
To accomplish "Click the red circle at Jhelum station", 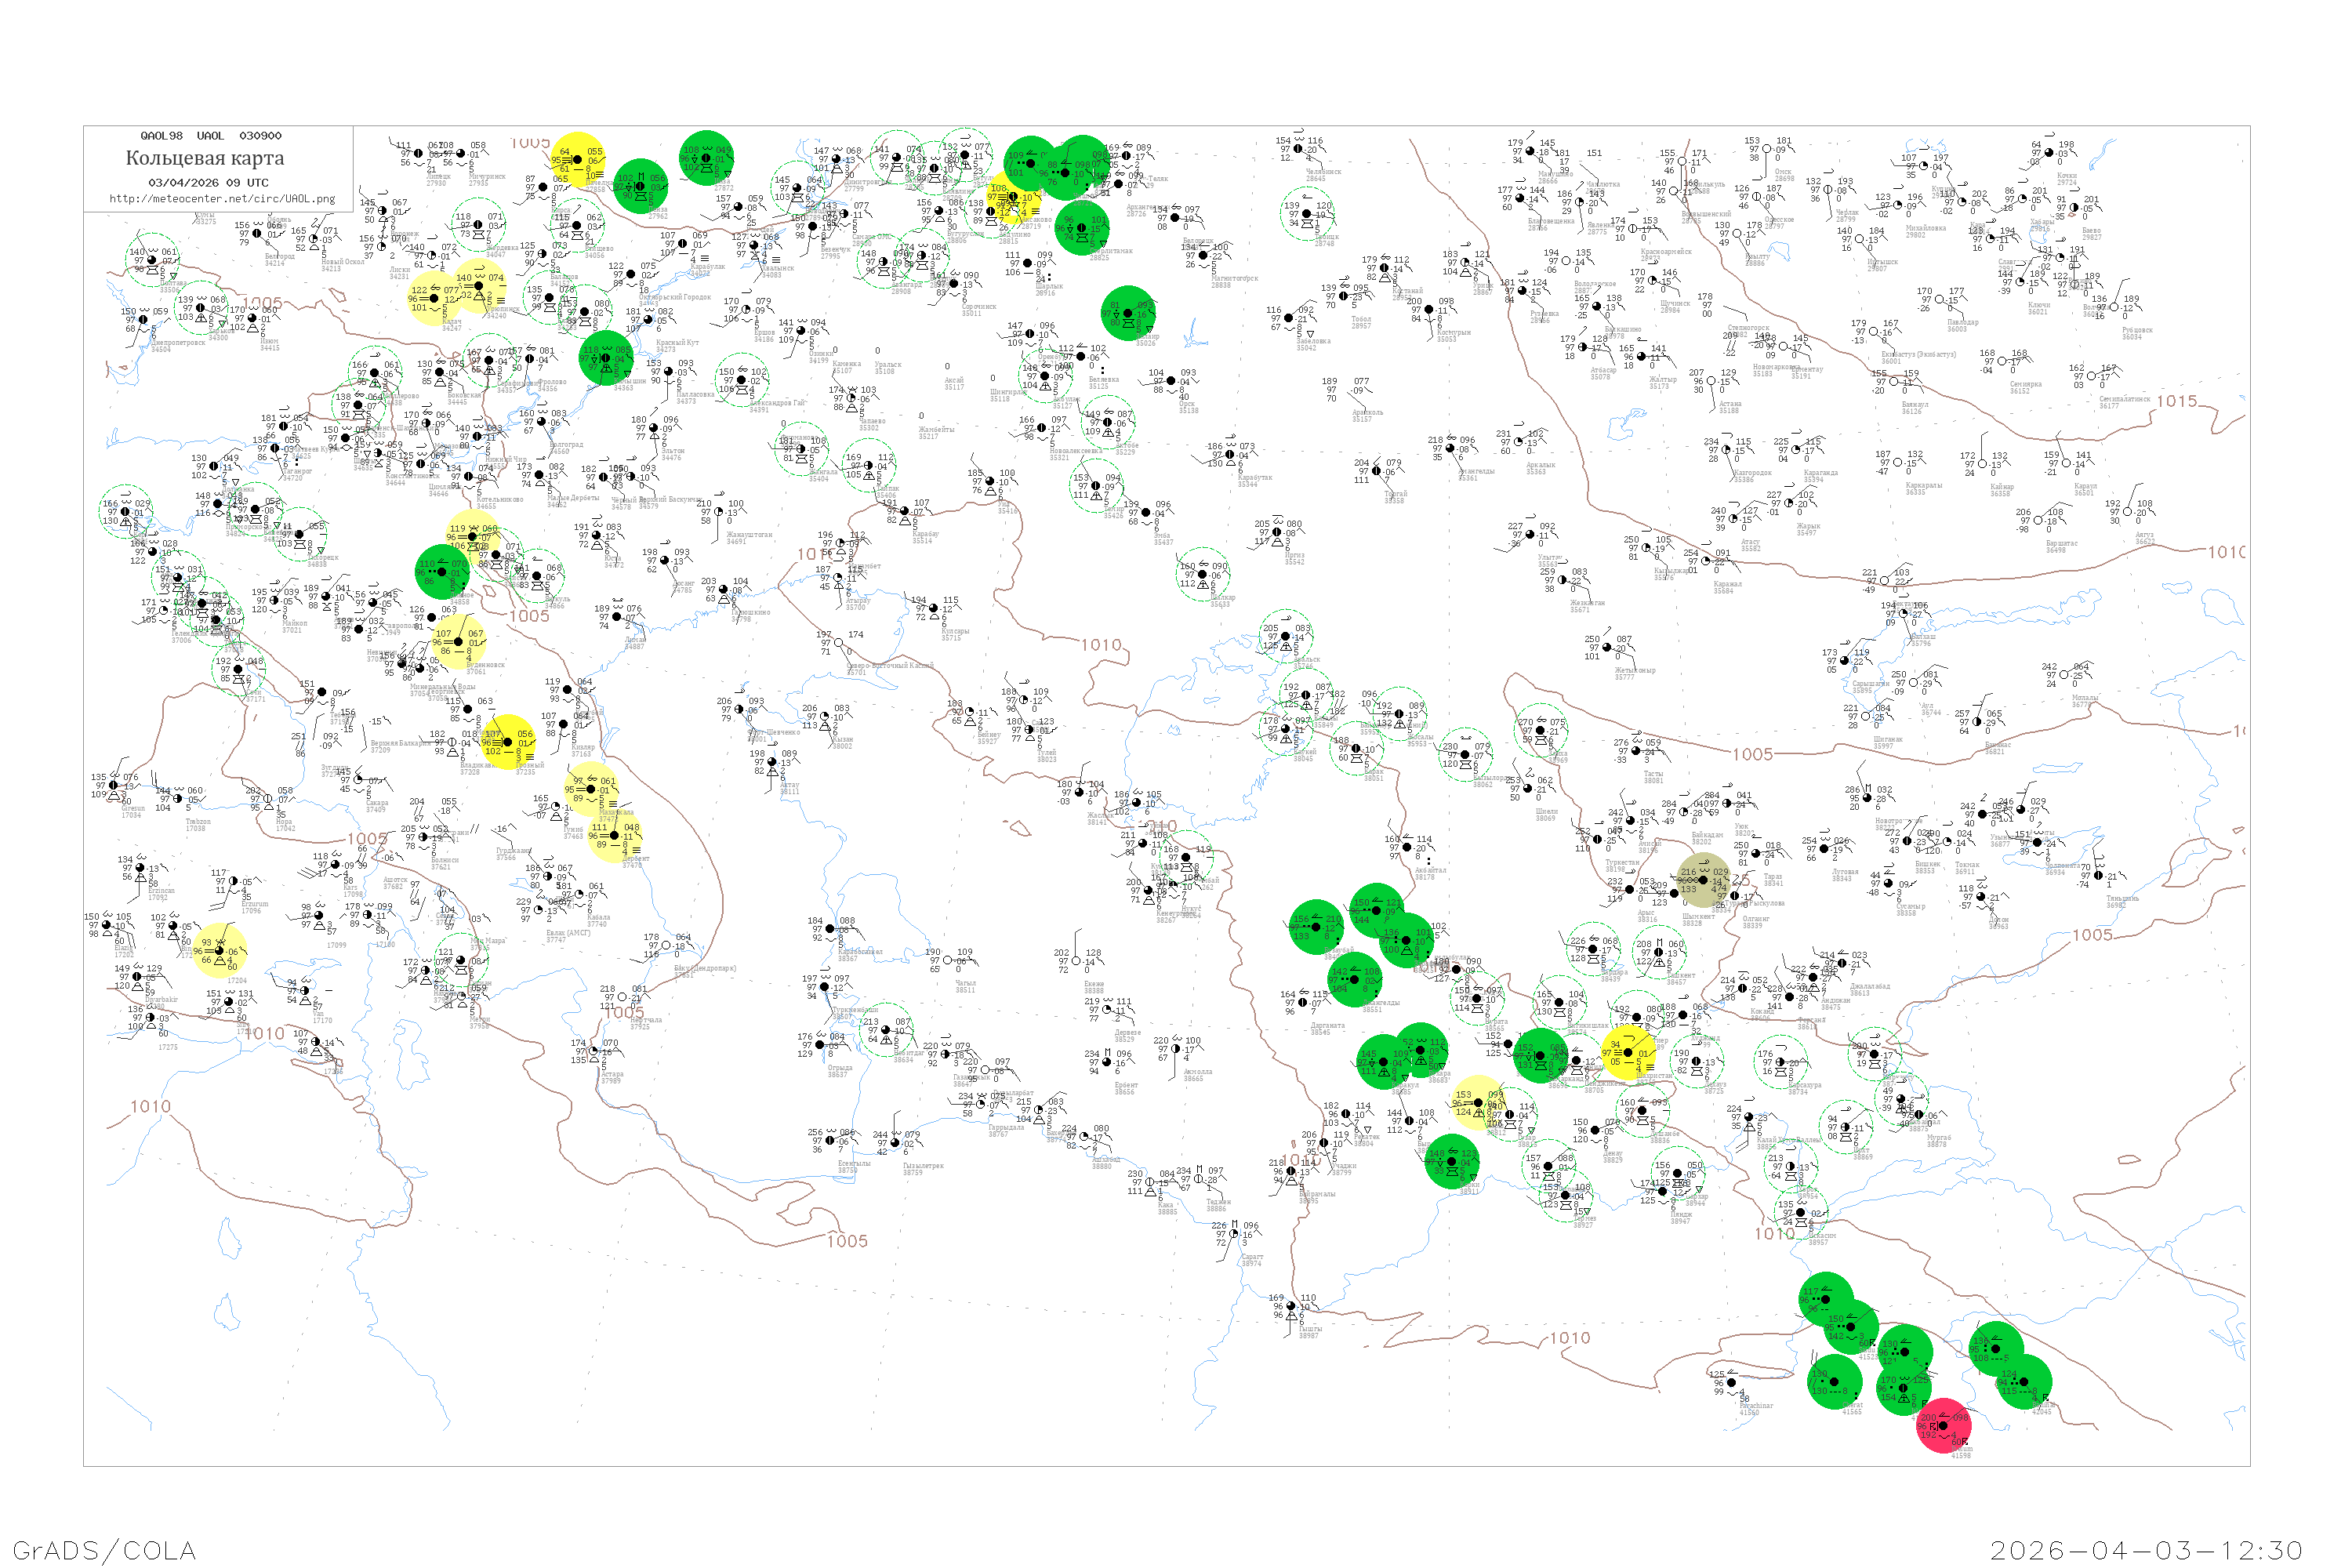I will pyautogui.click(x=1943, y=1426).
